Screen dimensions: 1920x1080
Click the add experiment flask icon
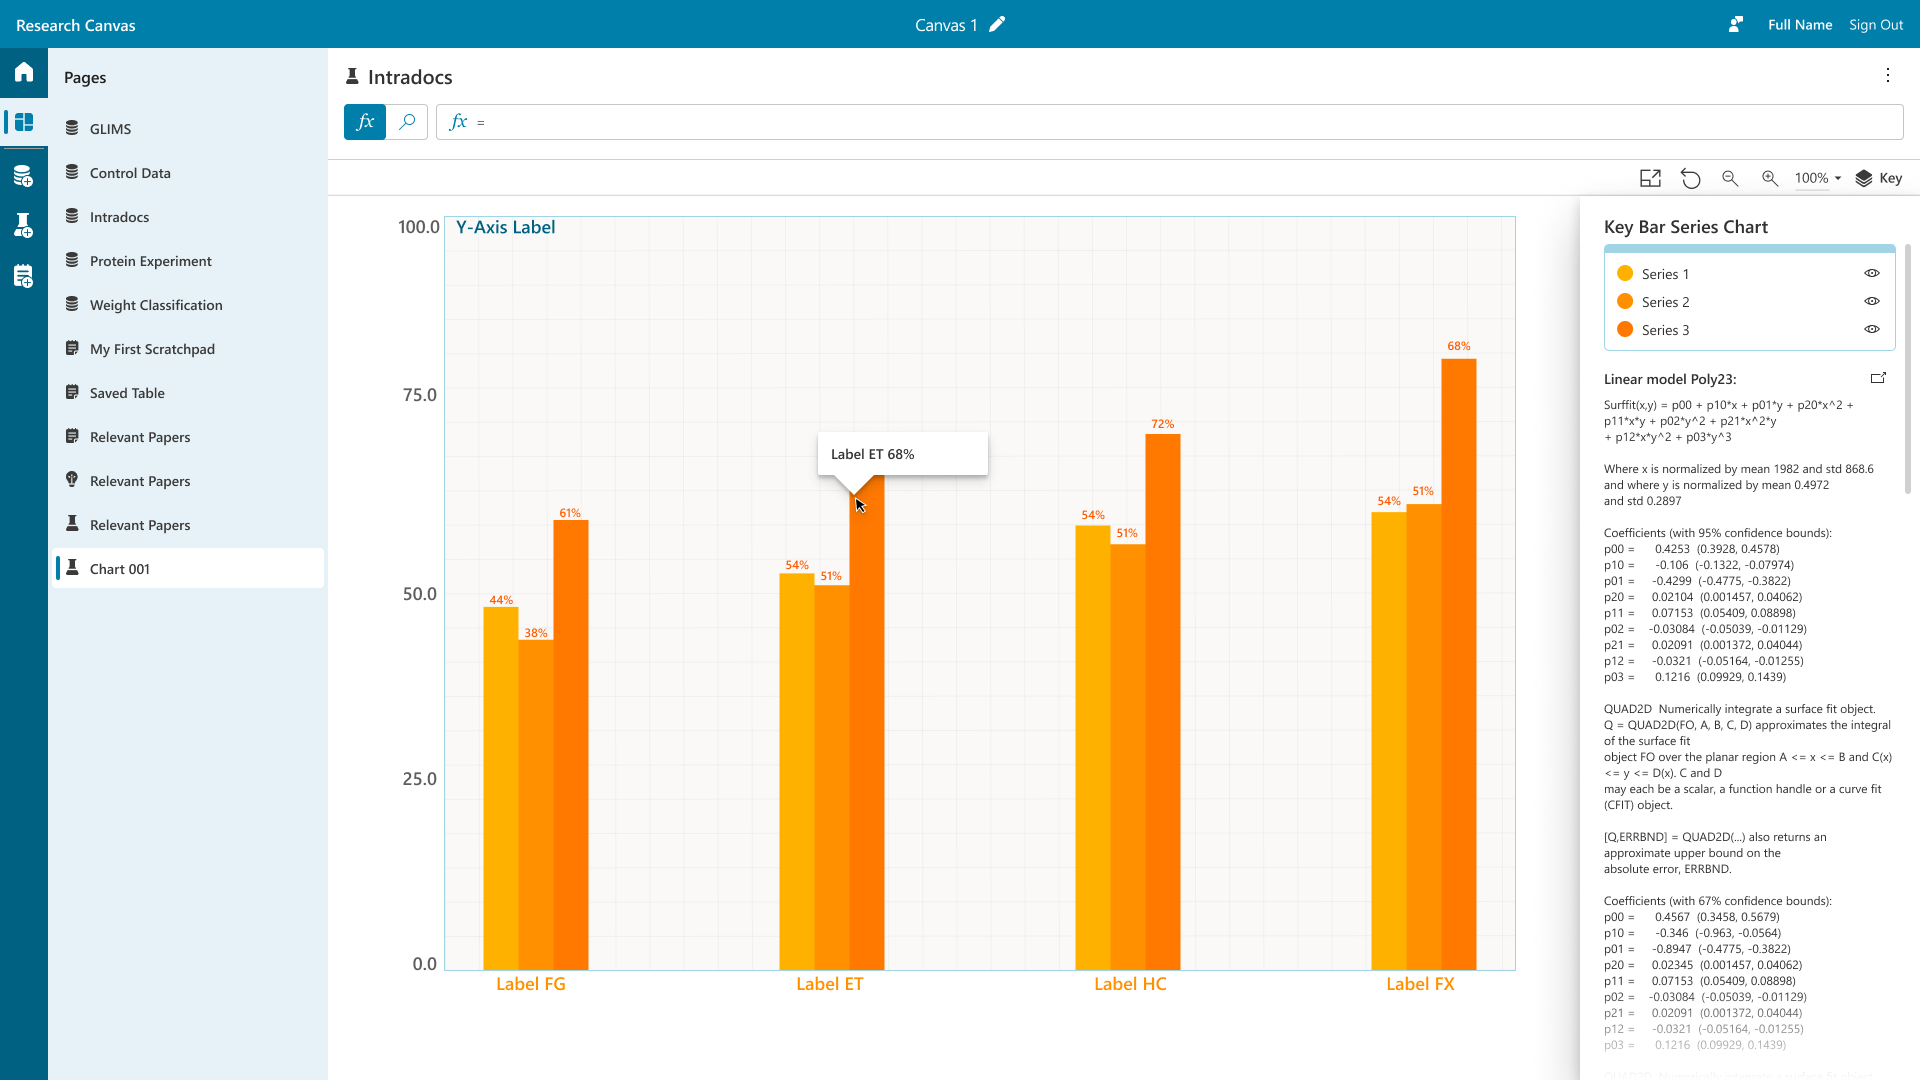[x=24, y=225]
